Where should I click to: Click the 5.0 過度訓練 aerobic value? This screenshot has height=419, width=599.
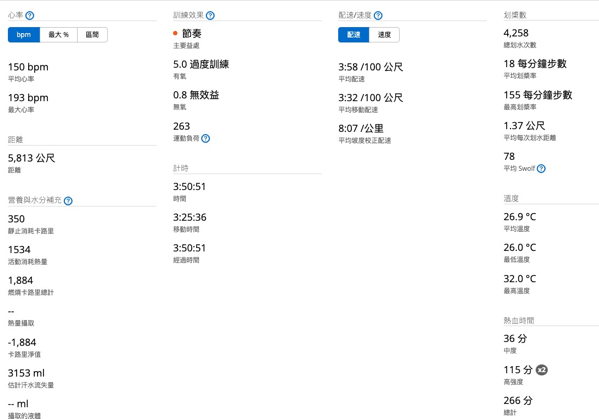click(201, 64)
